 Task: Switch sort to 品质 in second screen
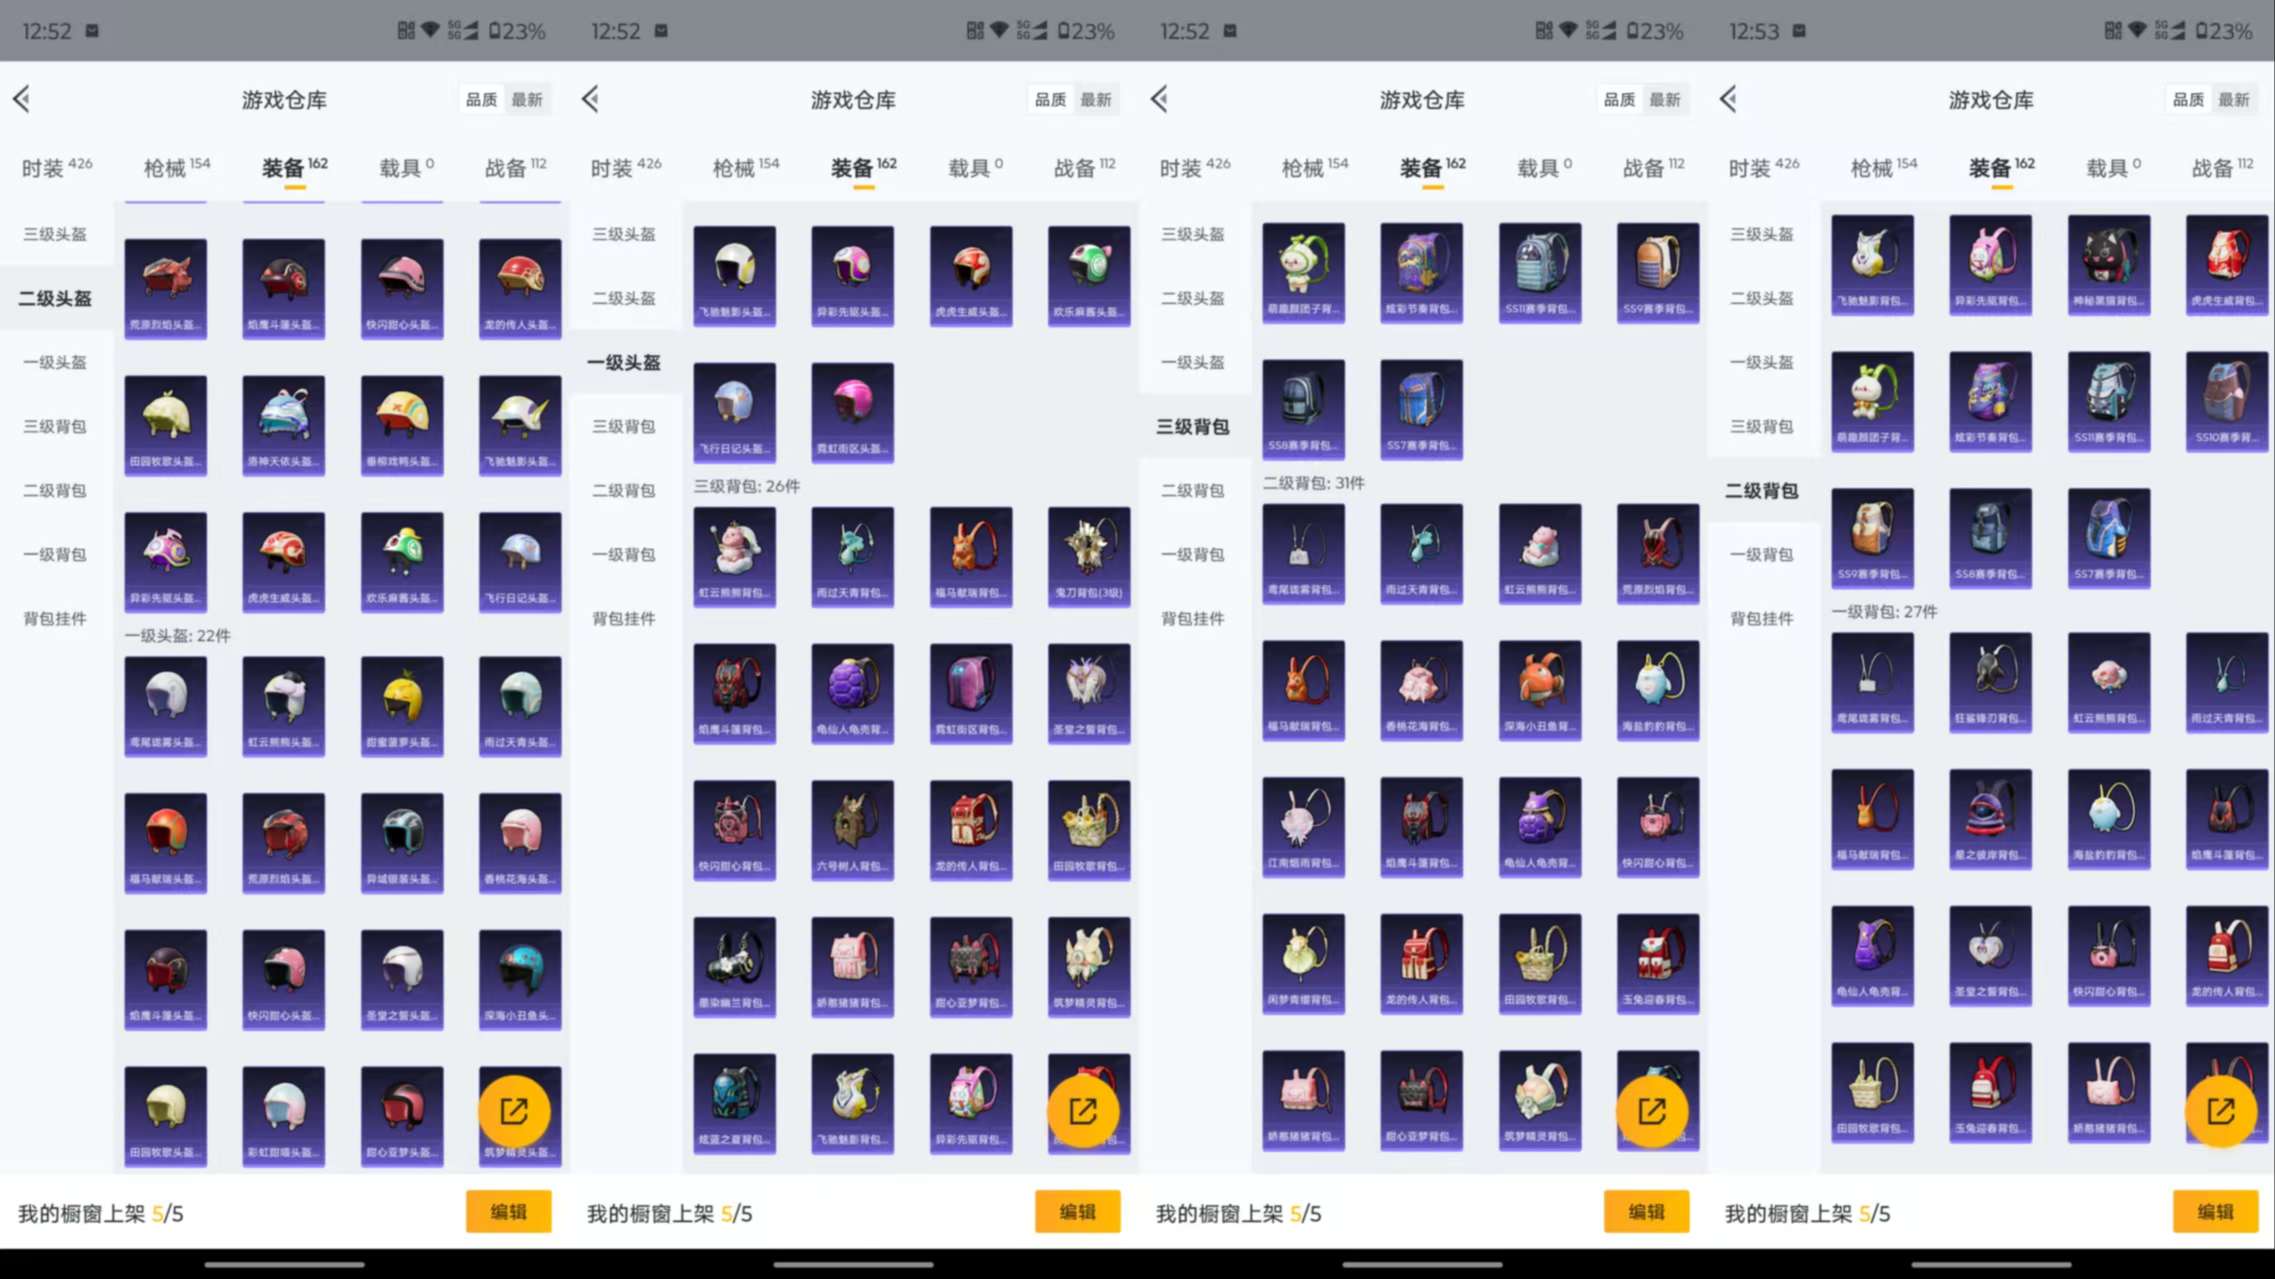tap(1050, 100)
